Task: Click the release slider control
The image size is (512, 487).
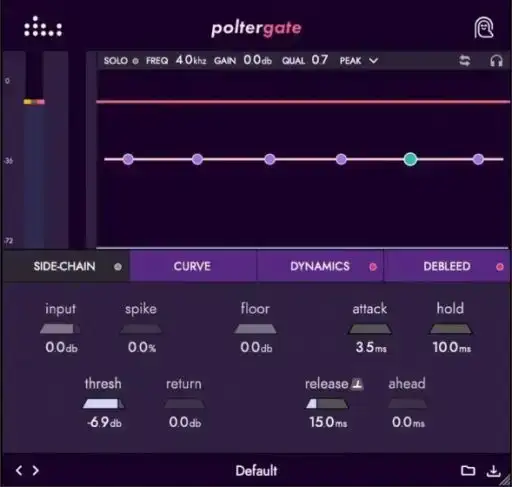Action: coord(327,404)
